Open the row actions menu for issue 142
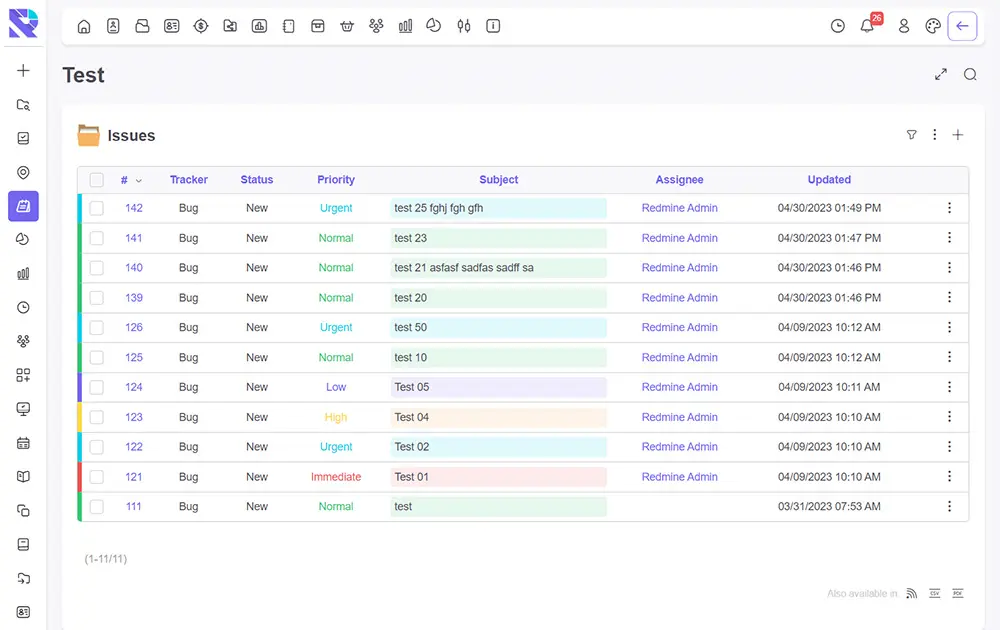The height and width of the screenshot is (630, 1000). (x=949, y=208)
